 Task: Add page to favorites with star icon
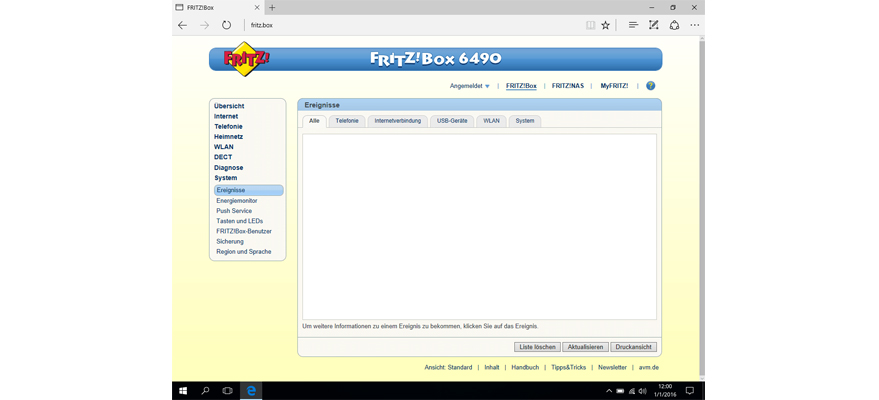click(605, 25)
